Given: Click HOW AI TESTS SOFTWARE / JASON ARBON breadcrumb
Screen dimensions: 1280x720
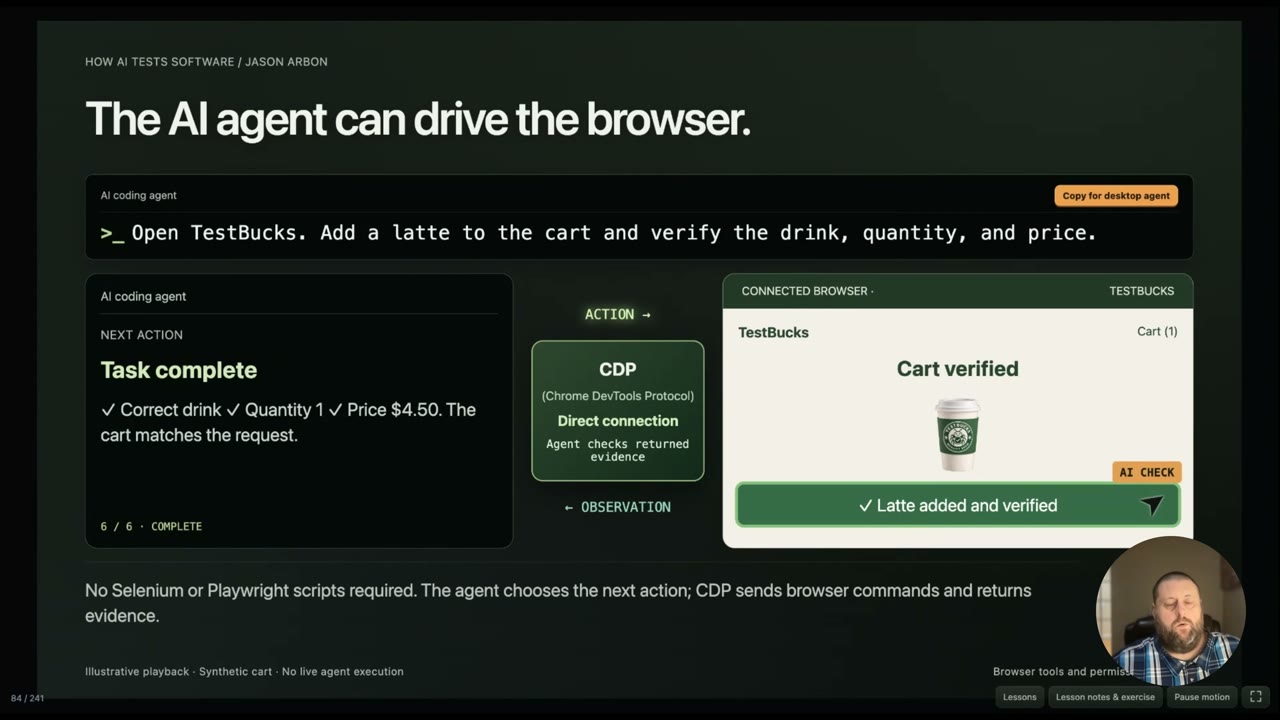Looking at the screenshot, I should (x=206, y=62).
